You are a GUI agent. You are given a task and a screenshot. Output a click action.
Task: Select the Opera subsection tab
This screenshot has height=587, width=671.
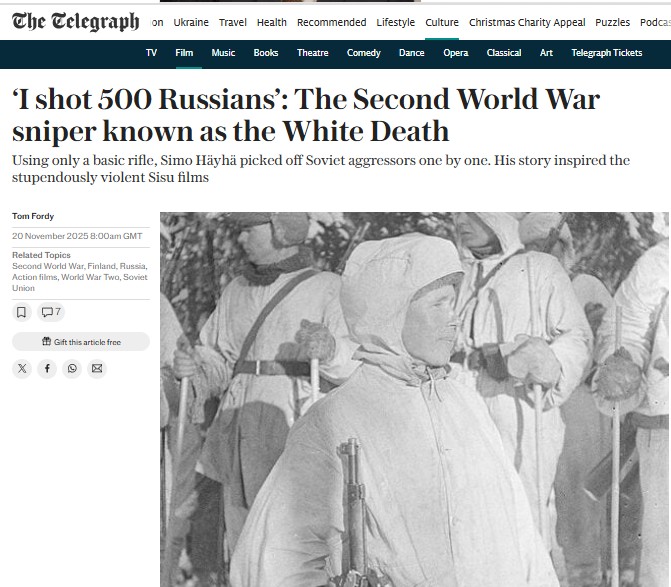pos(456,53)
